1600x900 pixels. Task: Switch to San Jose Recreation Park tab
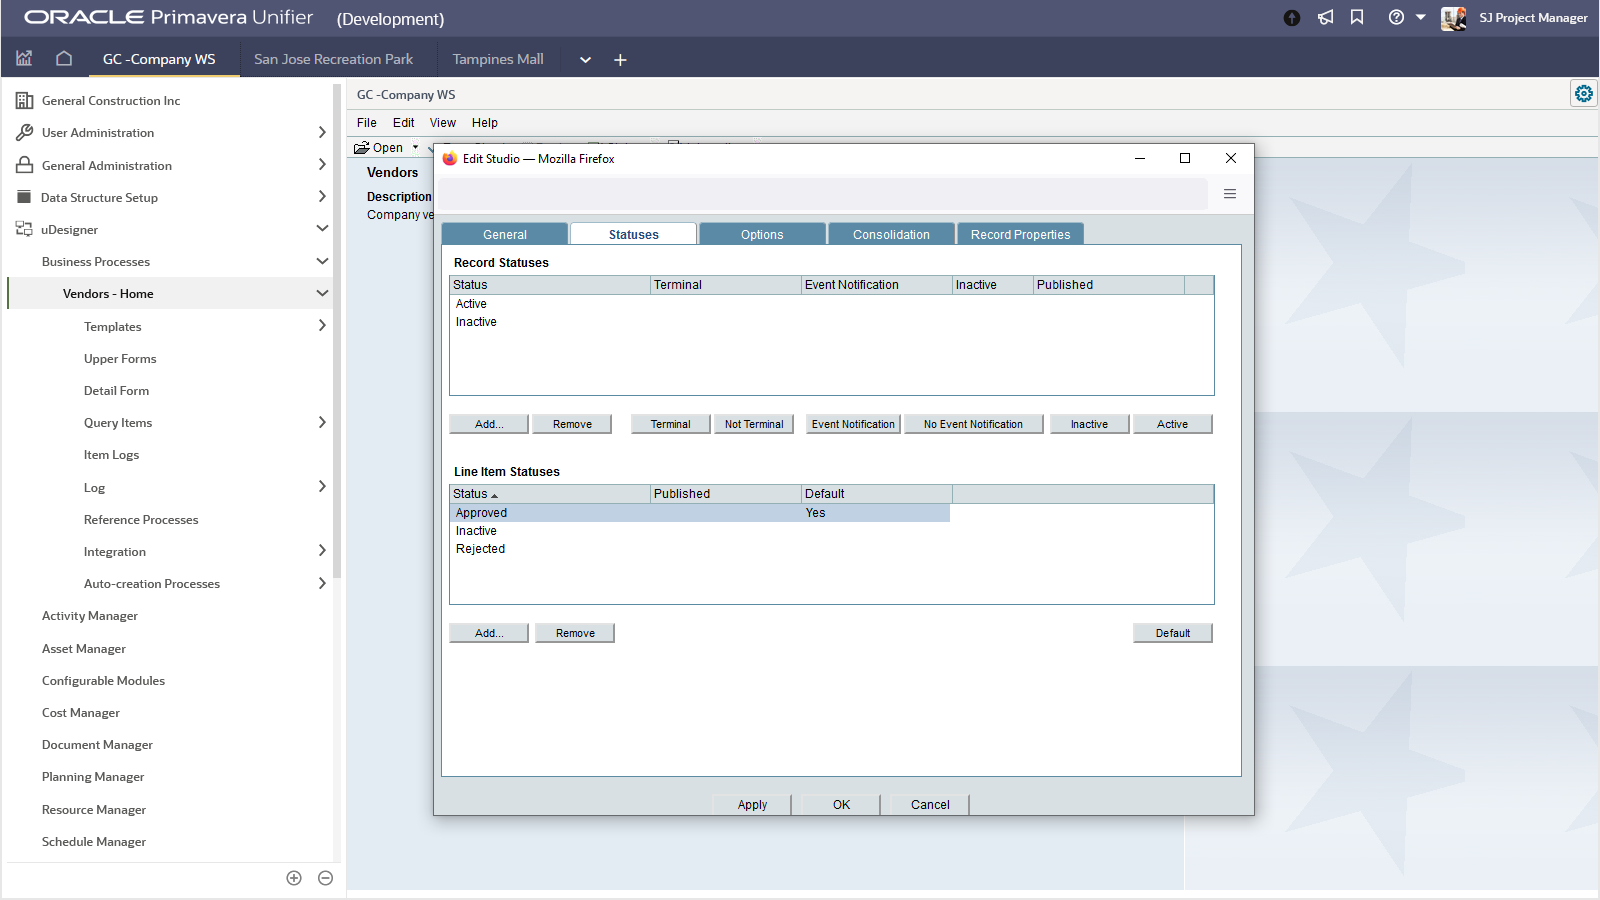333,59
